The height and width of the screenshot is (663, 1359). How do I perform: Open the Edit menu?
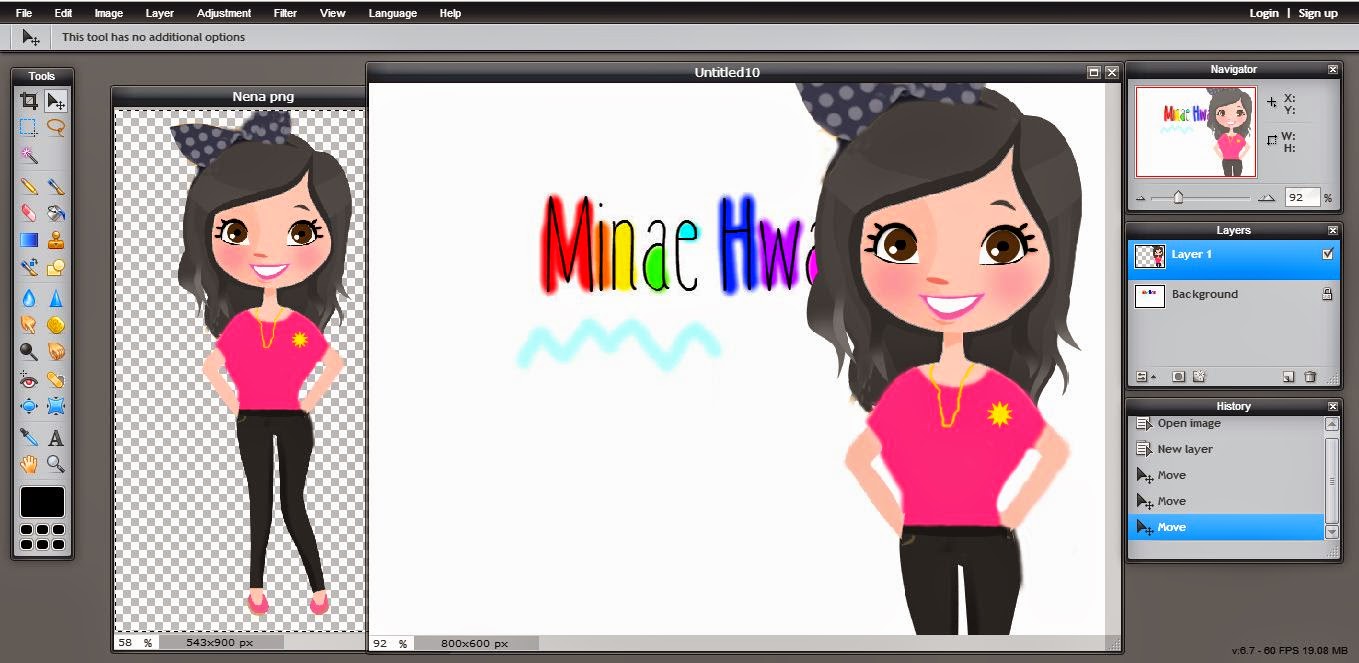point(64,13)
